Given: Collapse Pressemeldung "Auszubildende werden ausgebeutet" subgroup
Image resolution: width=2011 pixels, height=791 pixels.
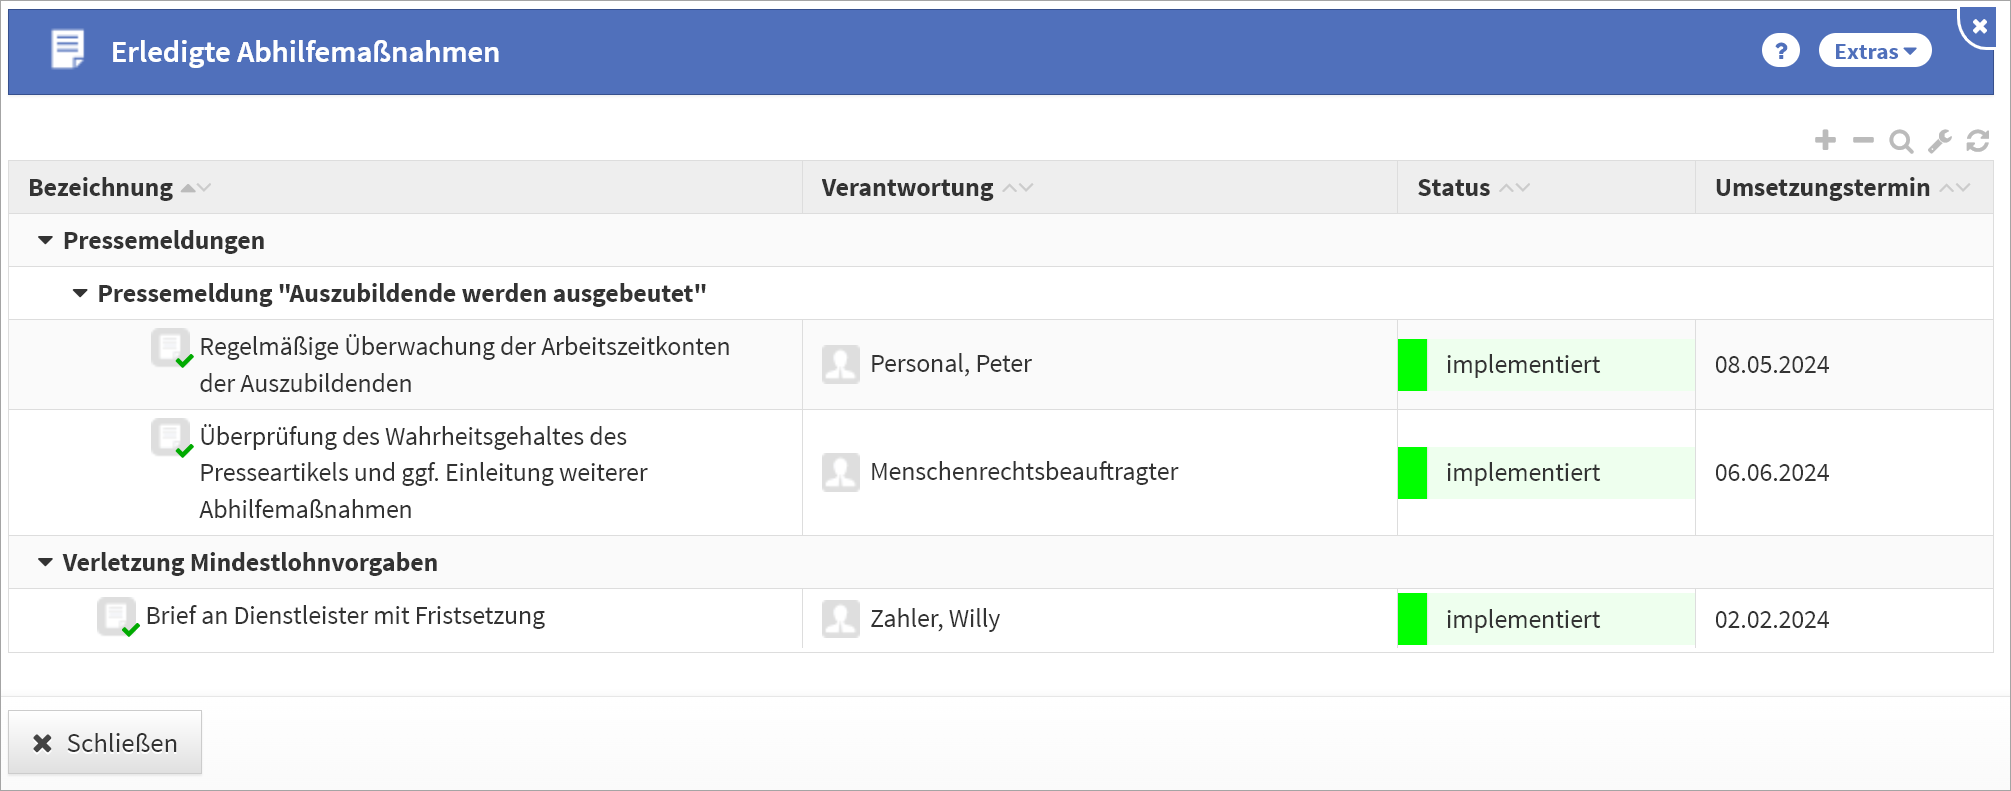Looking at the screenshot, I should 80,293.
